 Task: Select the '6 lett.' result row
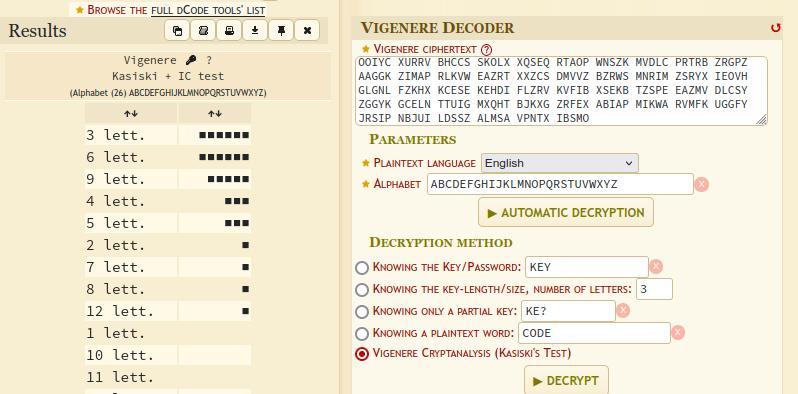(x=168, y=157)
